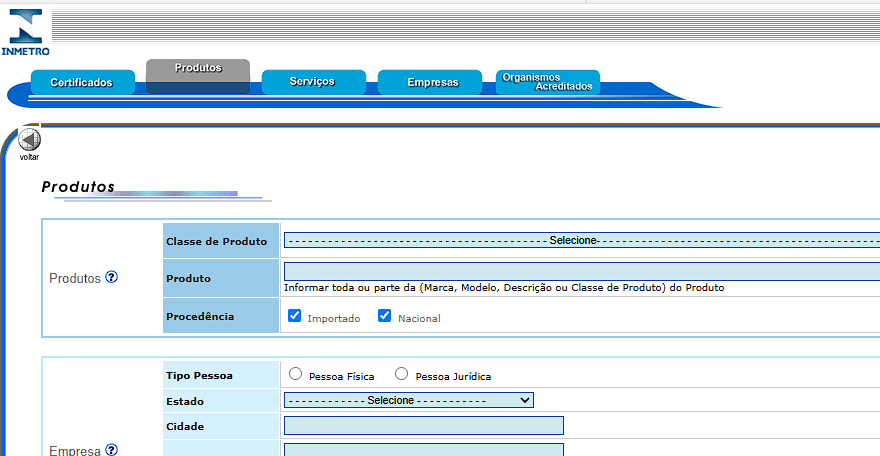Uncheck the Importado checkbox
The height and width of the screenshot is (456, 880).
coord(295,316)
